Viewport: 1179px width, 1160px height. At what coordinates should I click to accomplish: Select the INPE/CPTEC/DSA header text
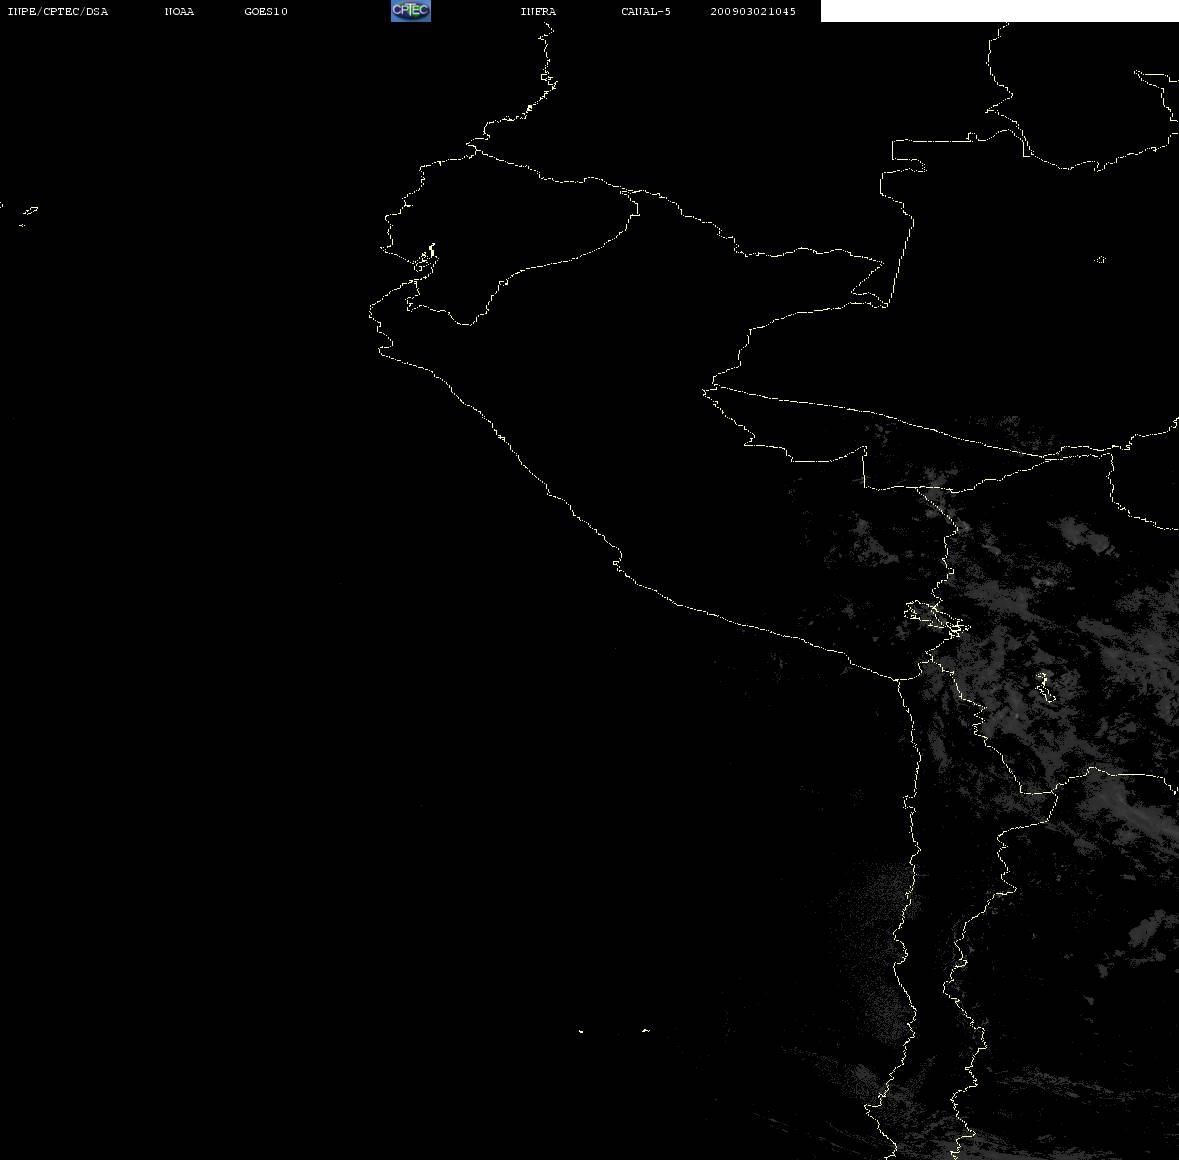58,11
